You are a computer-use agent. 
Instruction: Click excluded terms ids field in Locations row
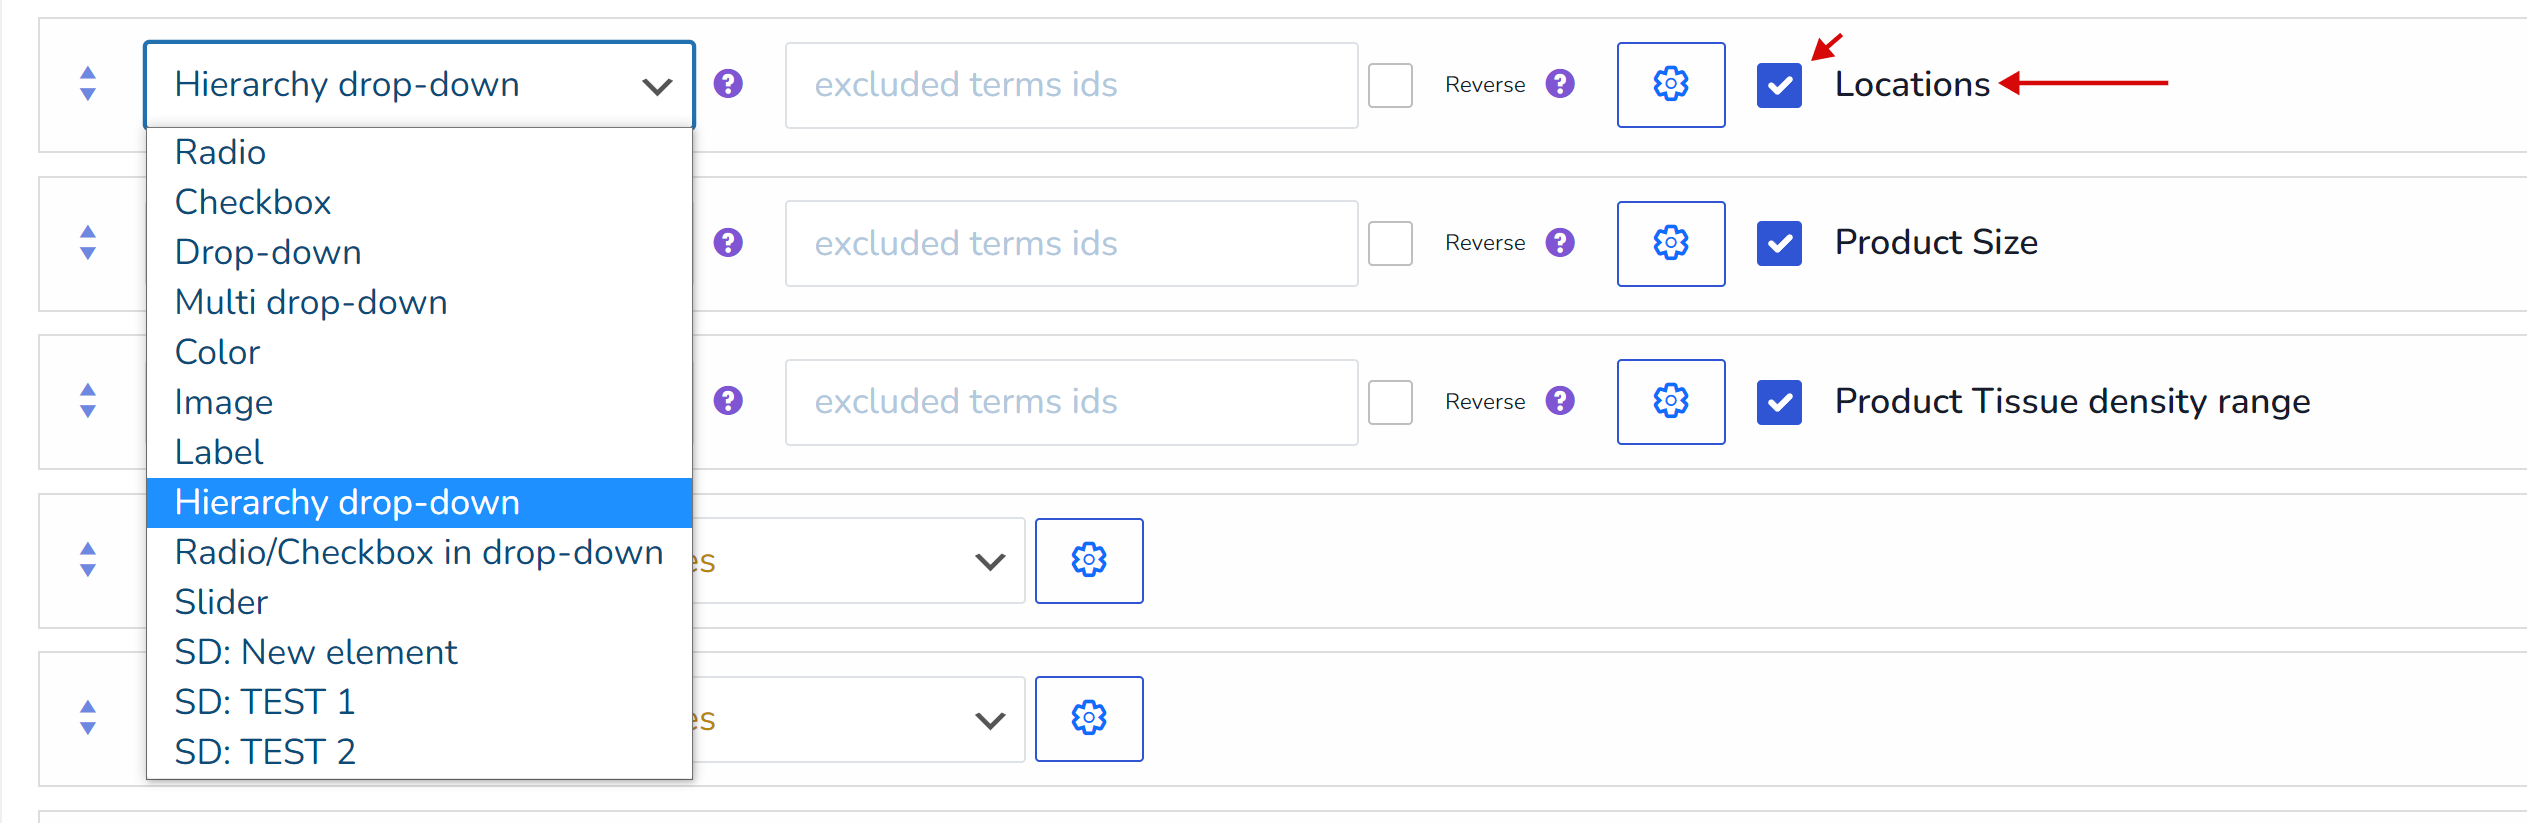[x=1071, y=85]
